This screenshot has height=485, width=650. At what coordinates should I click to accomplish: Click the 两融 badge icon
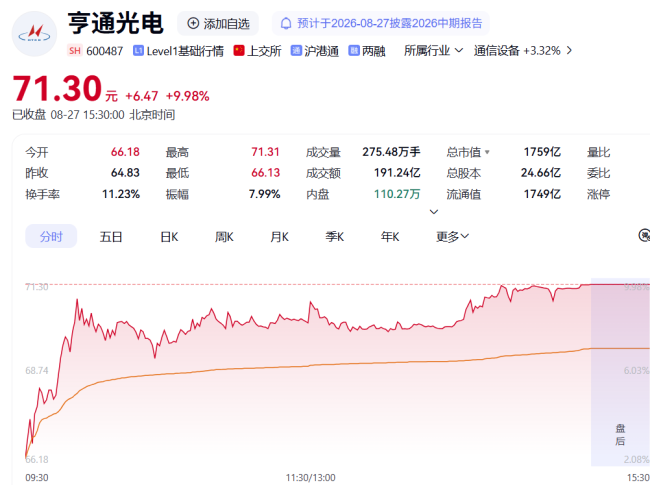[x=354, y=51]
